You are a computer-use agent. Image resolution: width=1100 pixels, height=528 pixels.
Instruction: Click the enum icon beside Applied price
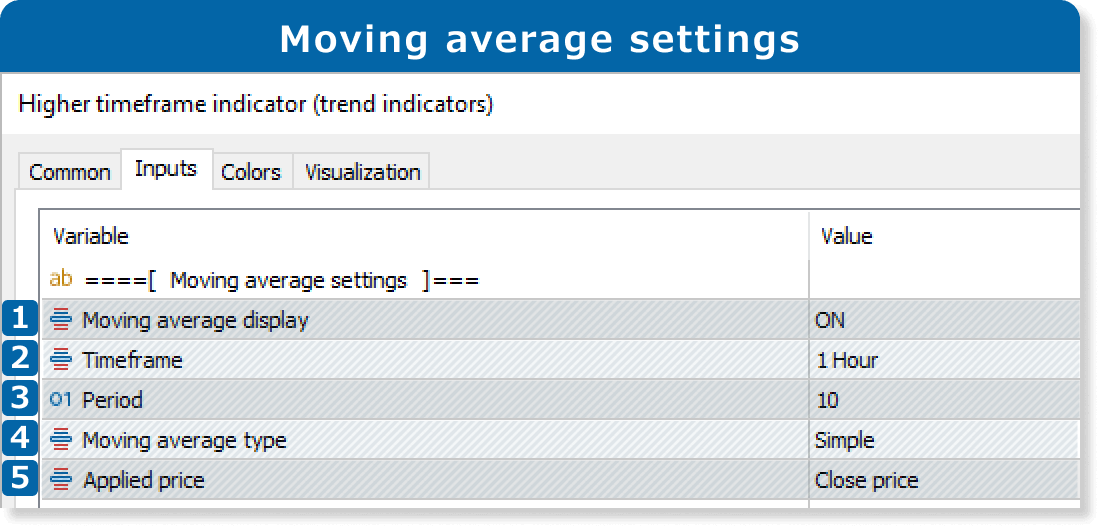tap(61, 480)
